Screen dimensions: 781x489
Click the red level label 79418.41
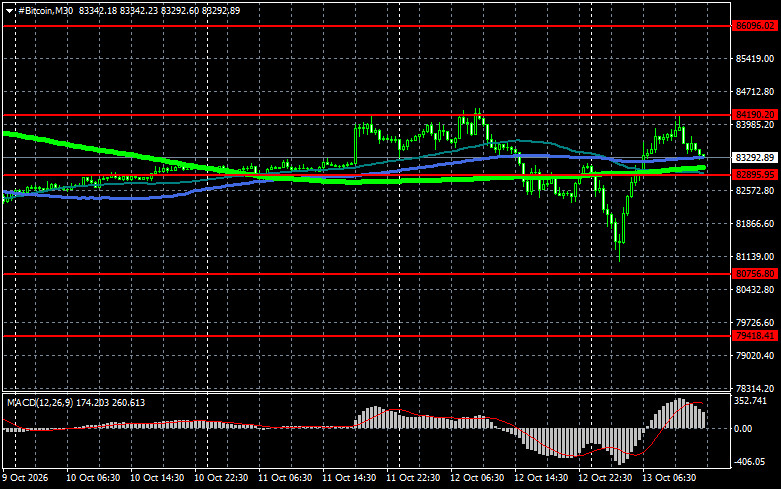click(x=755, y=336)
